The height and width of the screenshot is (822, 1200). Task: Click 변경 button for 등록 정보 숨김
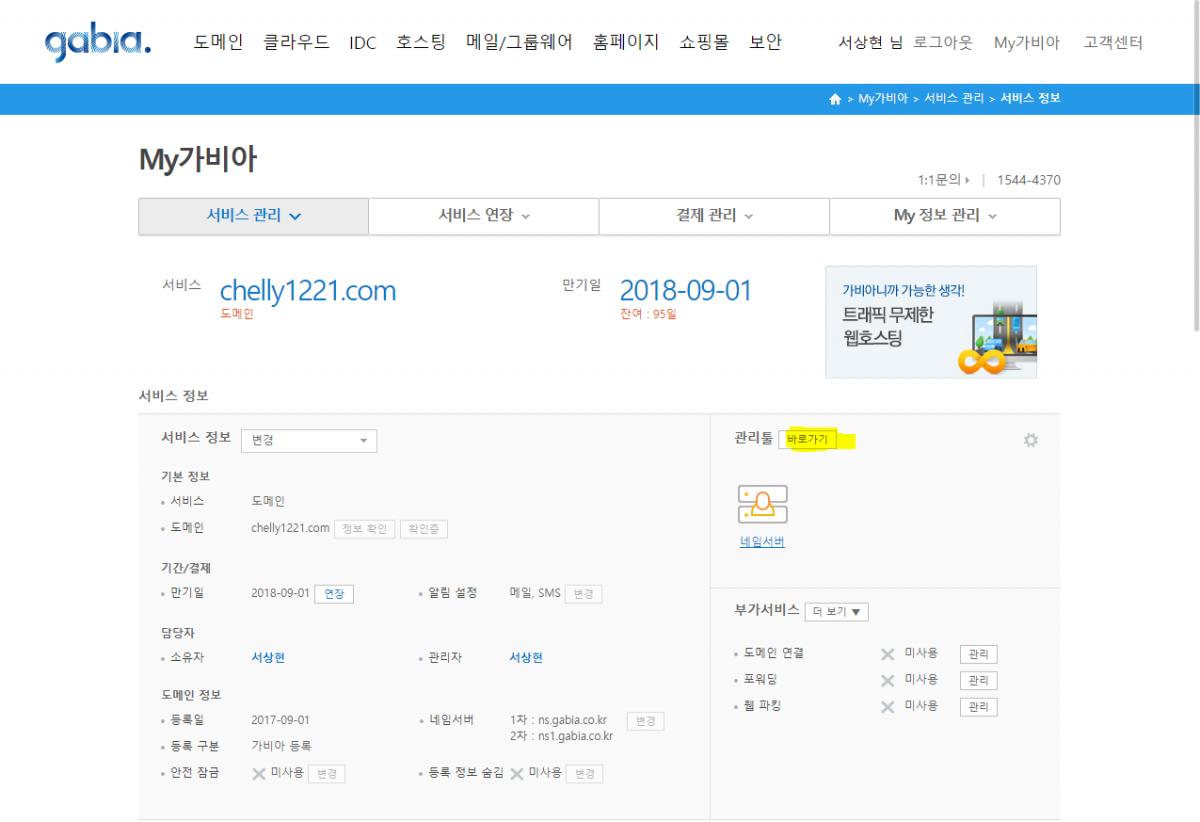coord(584,774)
